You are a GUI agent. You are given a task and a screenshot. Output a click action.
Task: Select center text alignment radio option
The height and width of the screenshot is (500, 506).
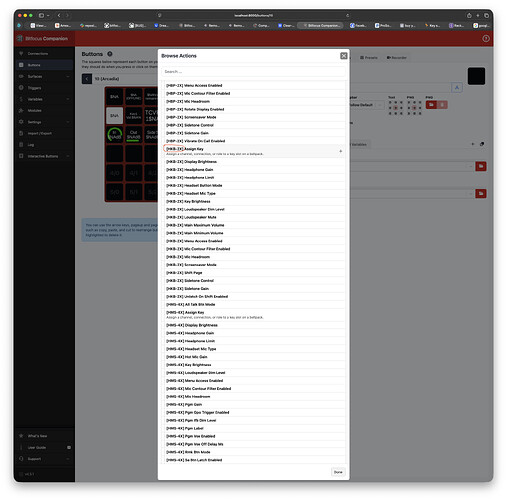tap(395, 108)
